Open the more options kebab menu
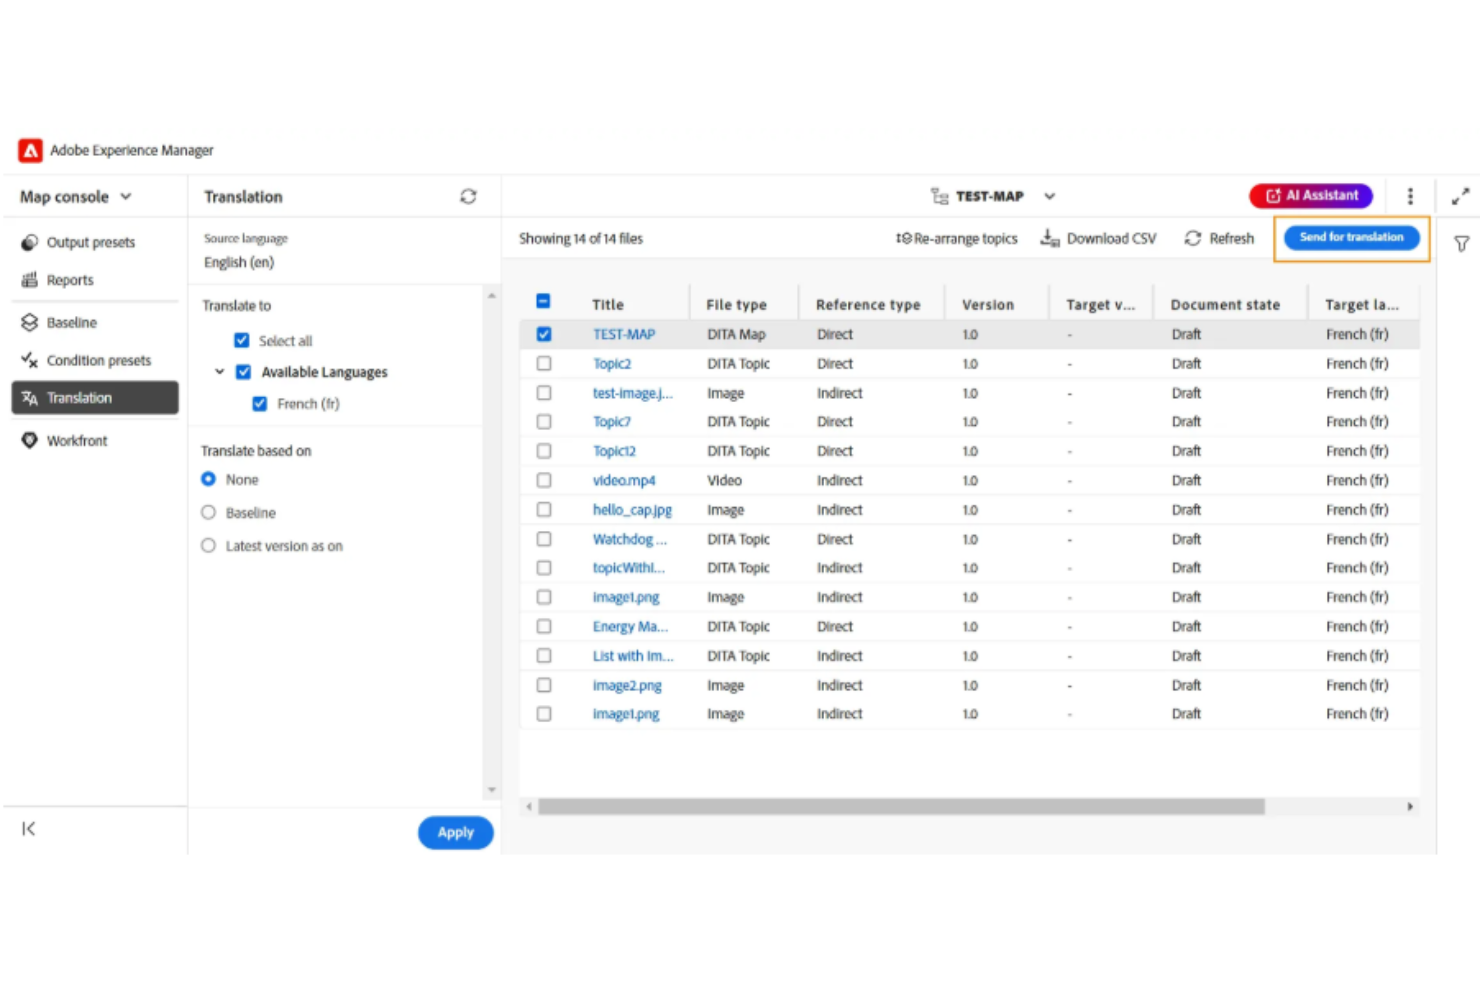Screen dimensions: 1480x987 point(1410,196)
